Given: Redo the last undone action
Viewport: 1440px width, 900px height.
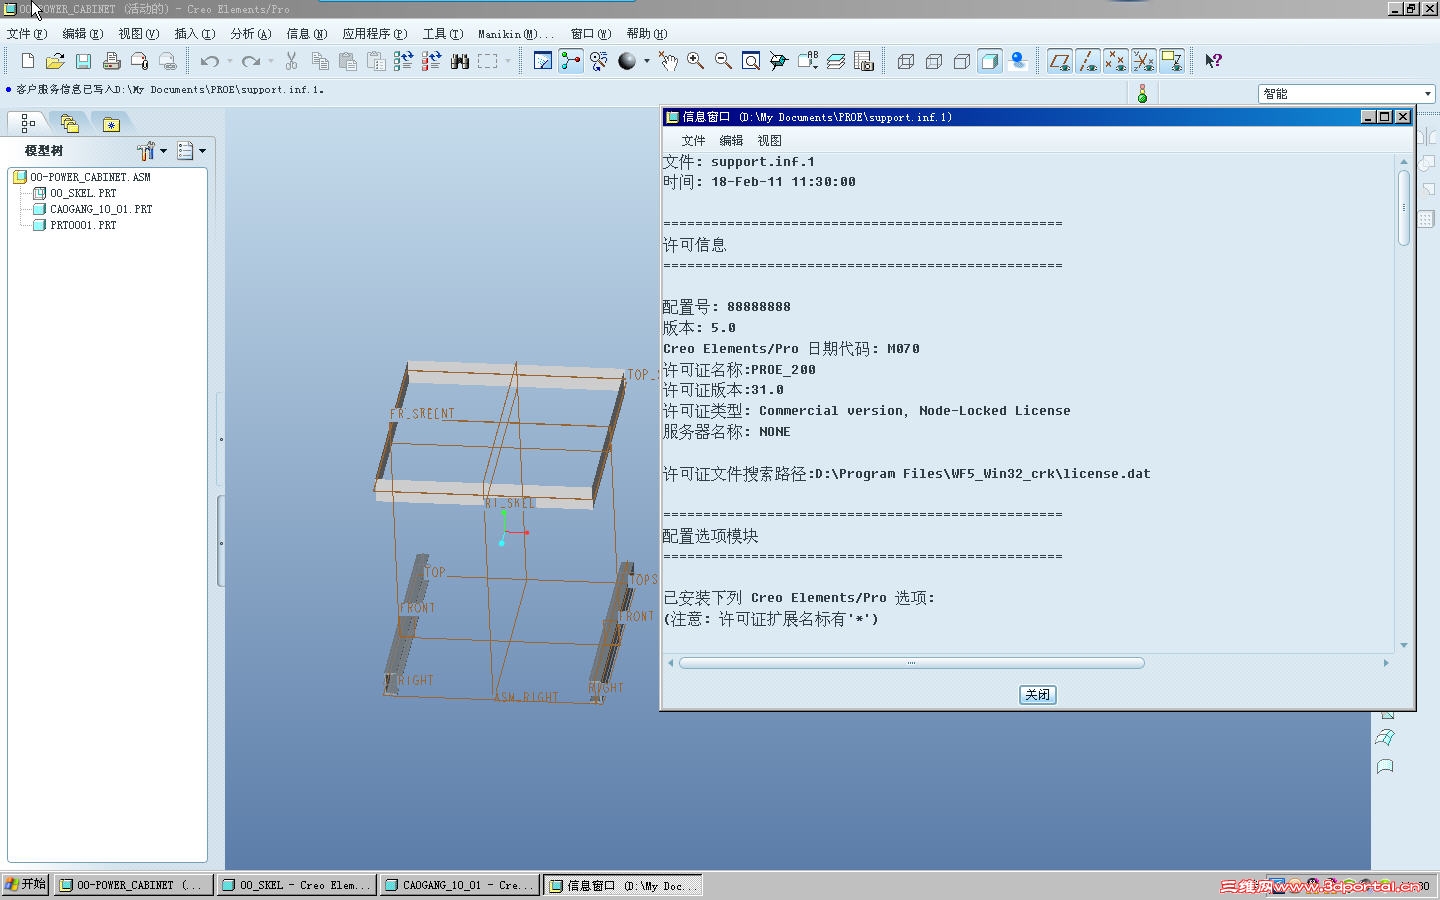Looking at the screenshot, I should (x=251, y=61).
